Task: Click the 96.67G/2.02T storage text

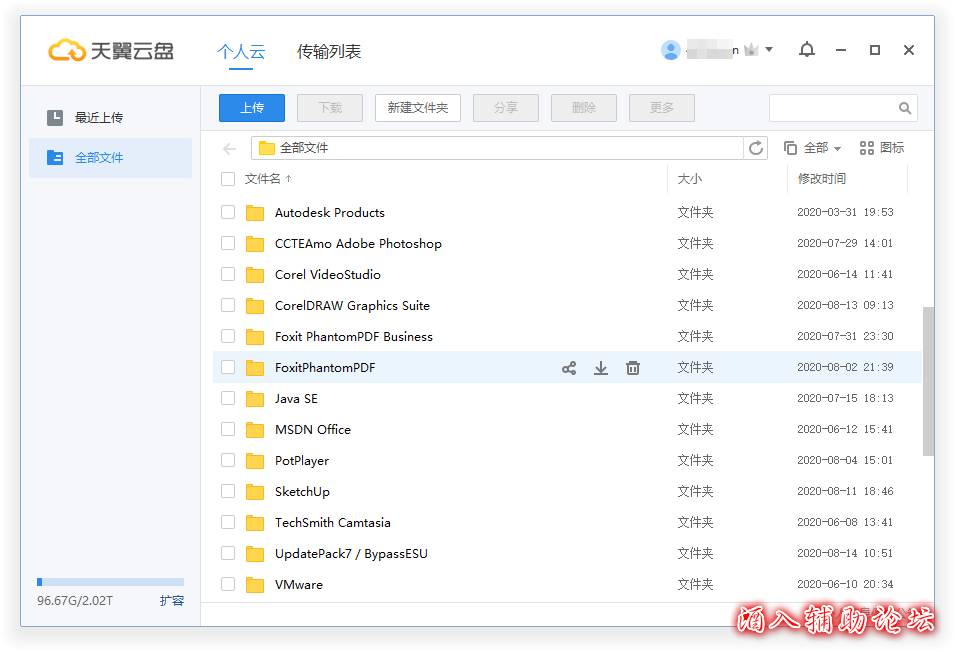Action: (x=75, y=601)
